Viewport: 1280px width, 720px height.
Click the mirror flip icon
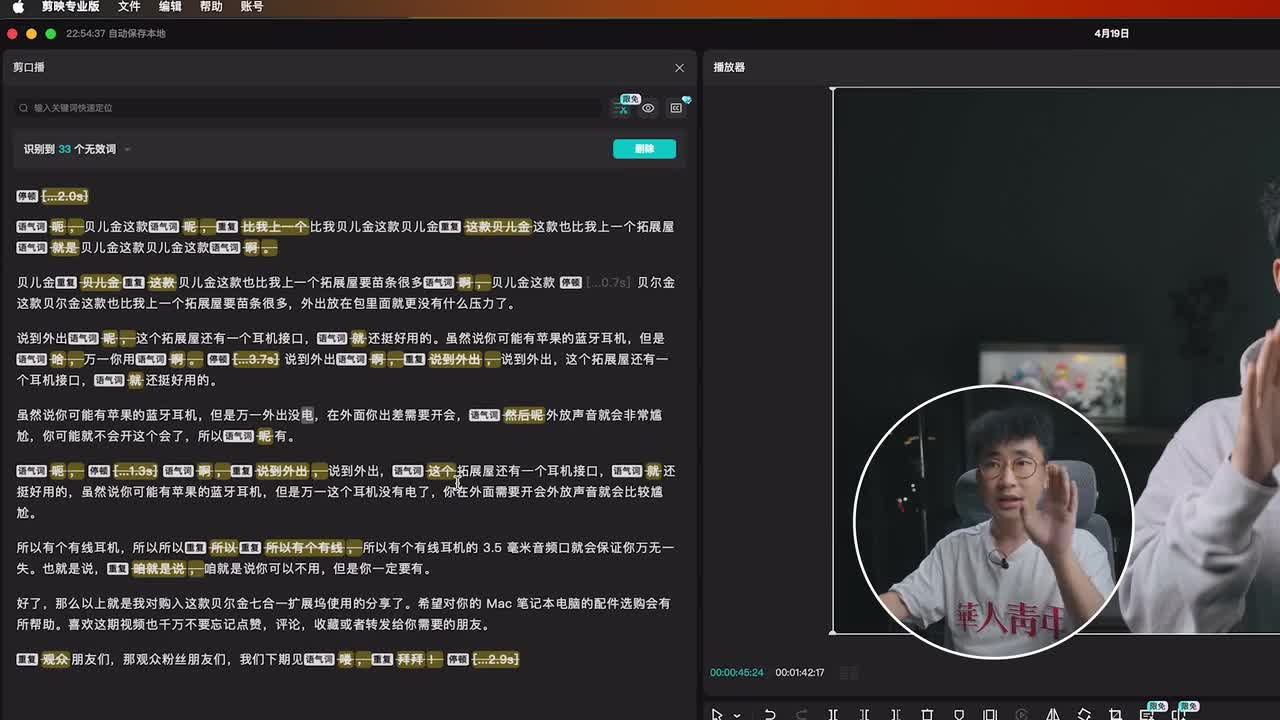point(1052,714)
